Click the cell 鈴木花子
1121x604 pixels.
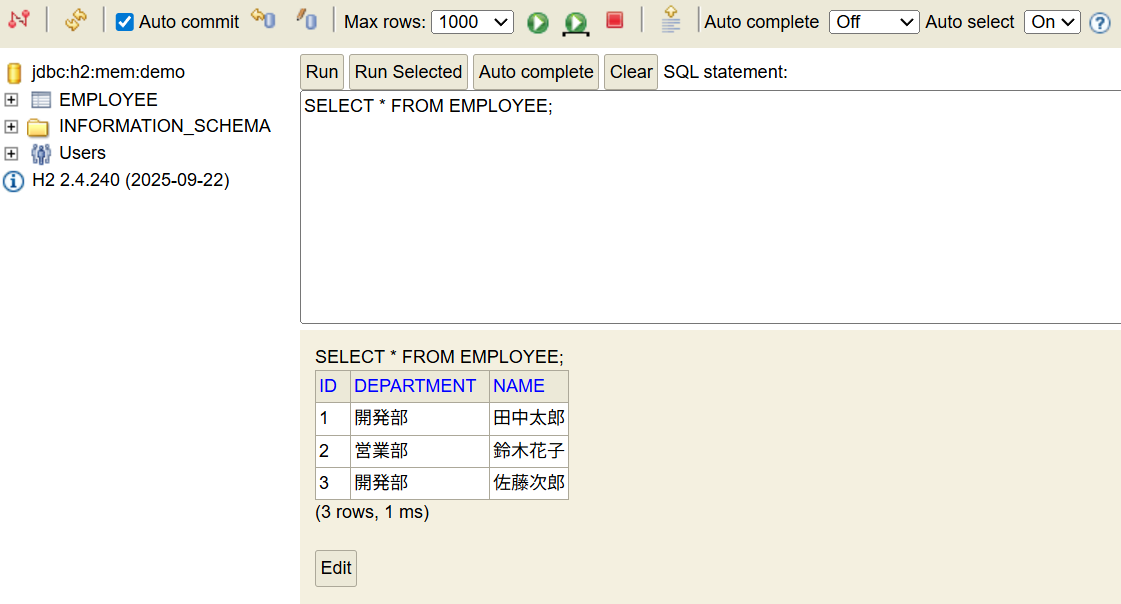(529, 451)
